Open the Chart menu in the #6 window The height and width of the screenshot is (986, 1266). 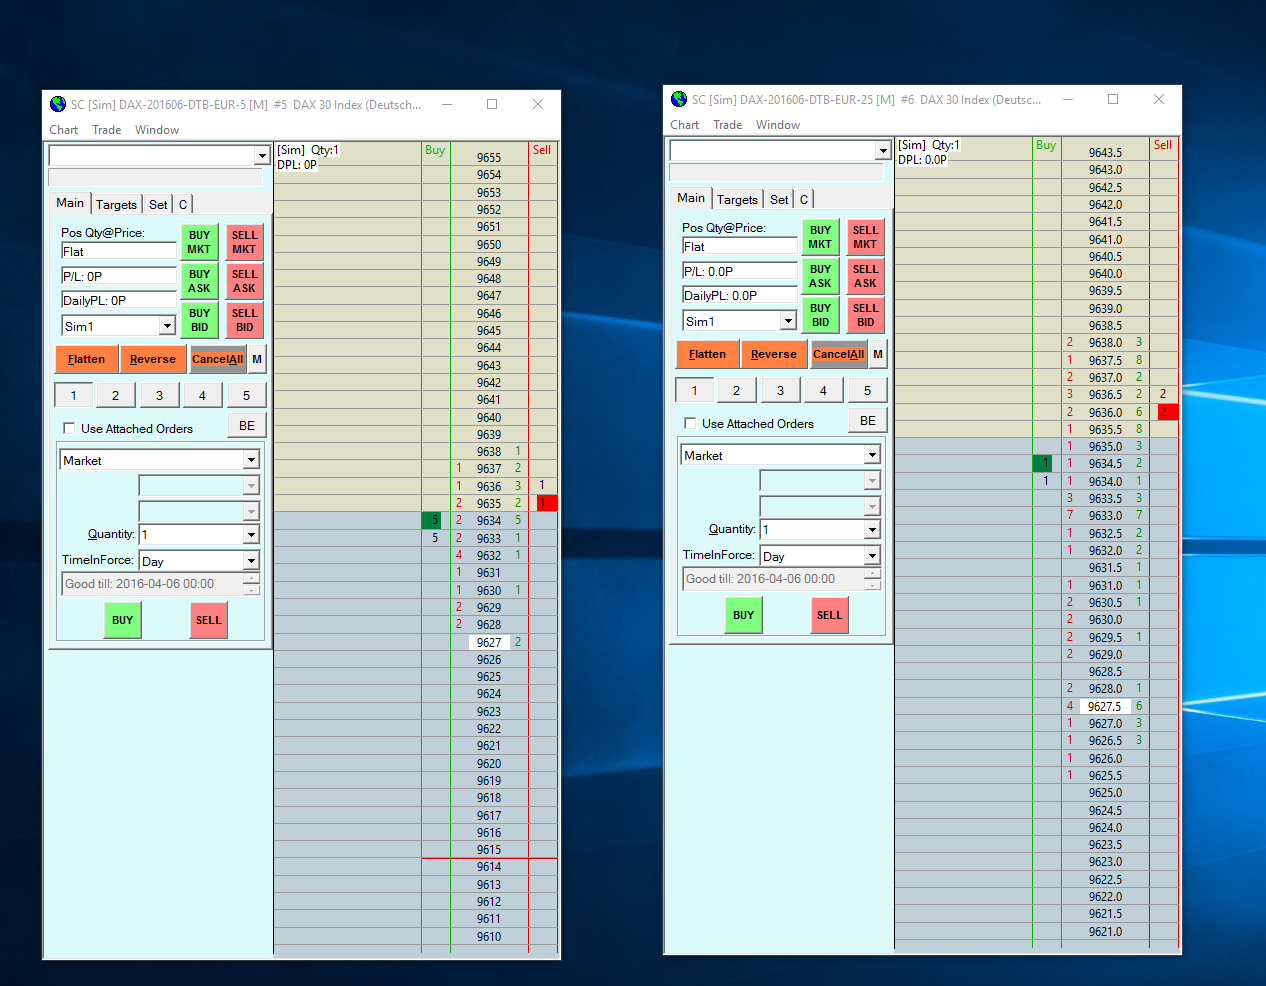685,125
